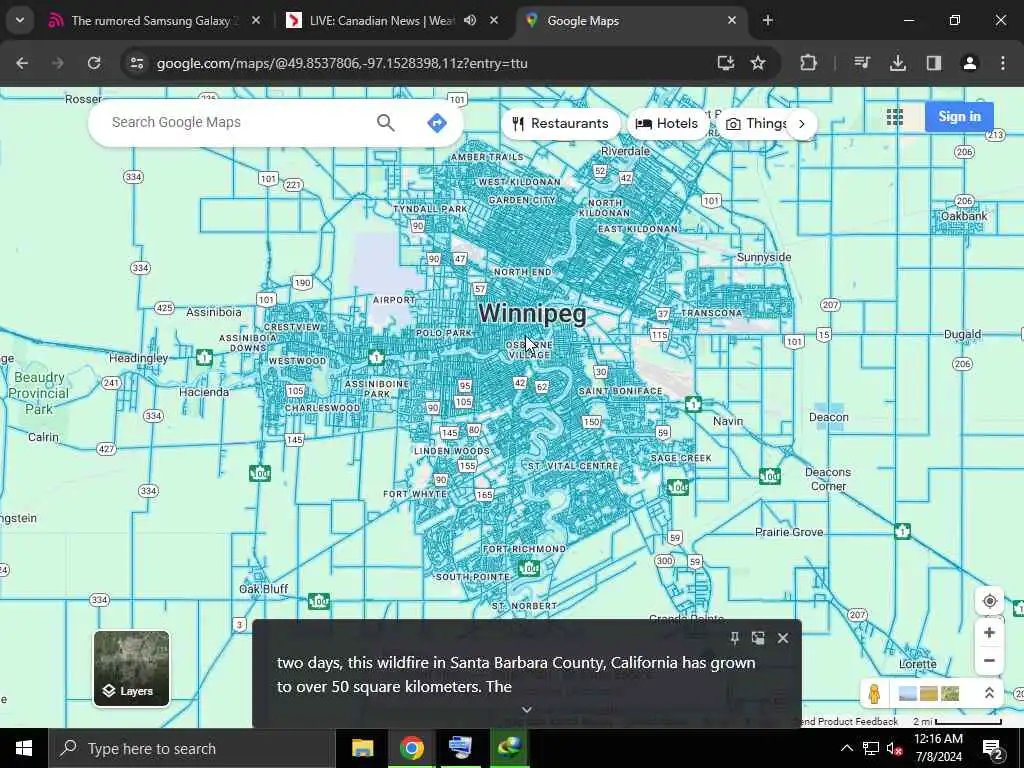
Task: Install Google Maps app icon
Action: pos(726,63)
